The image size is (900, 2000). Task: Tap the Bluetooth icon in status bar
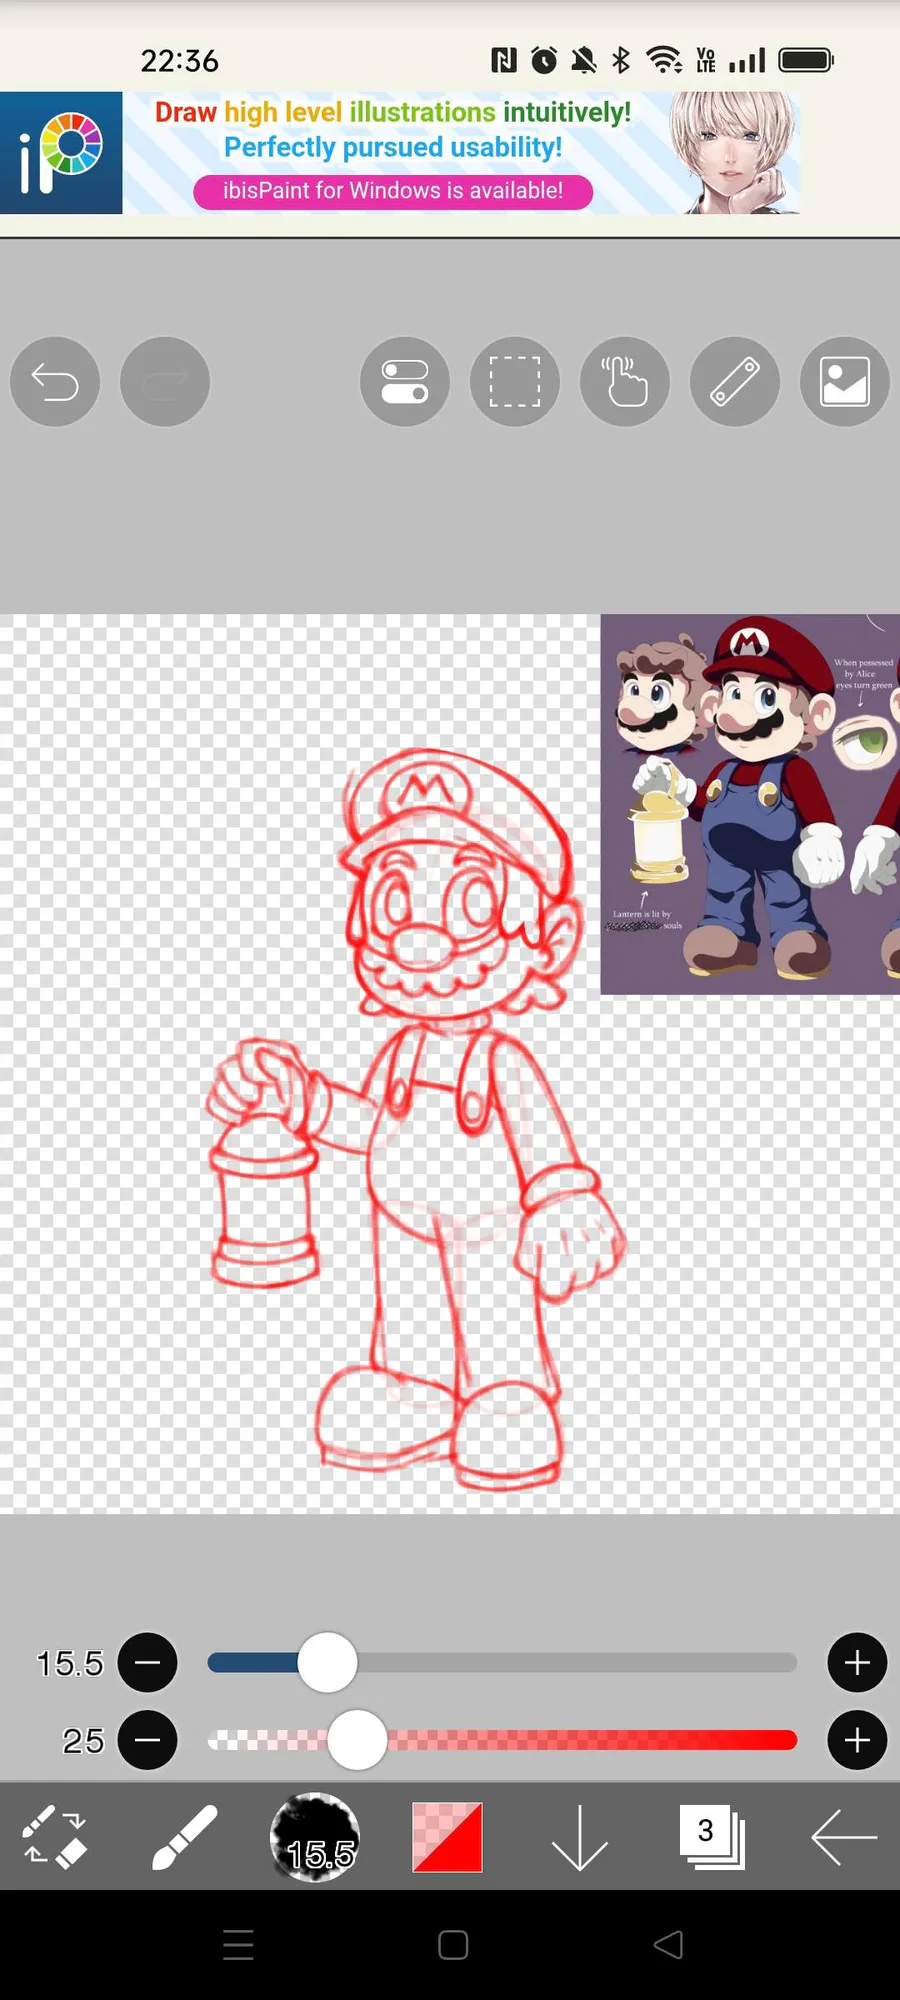(x=621, y=60)
